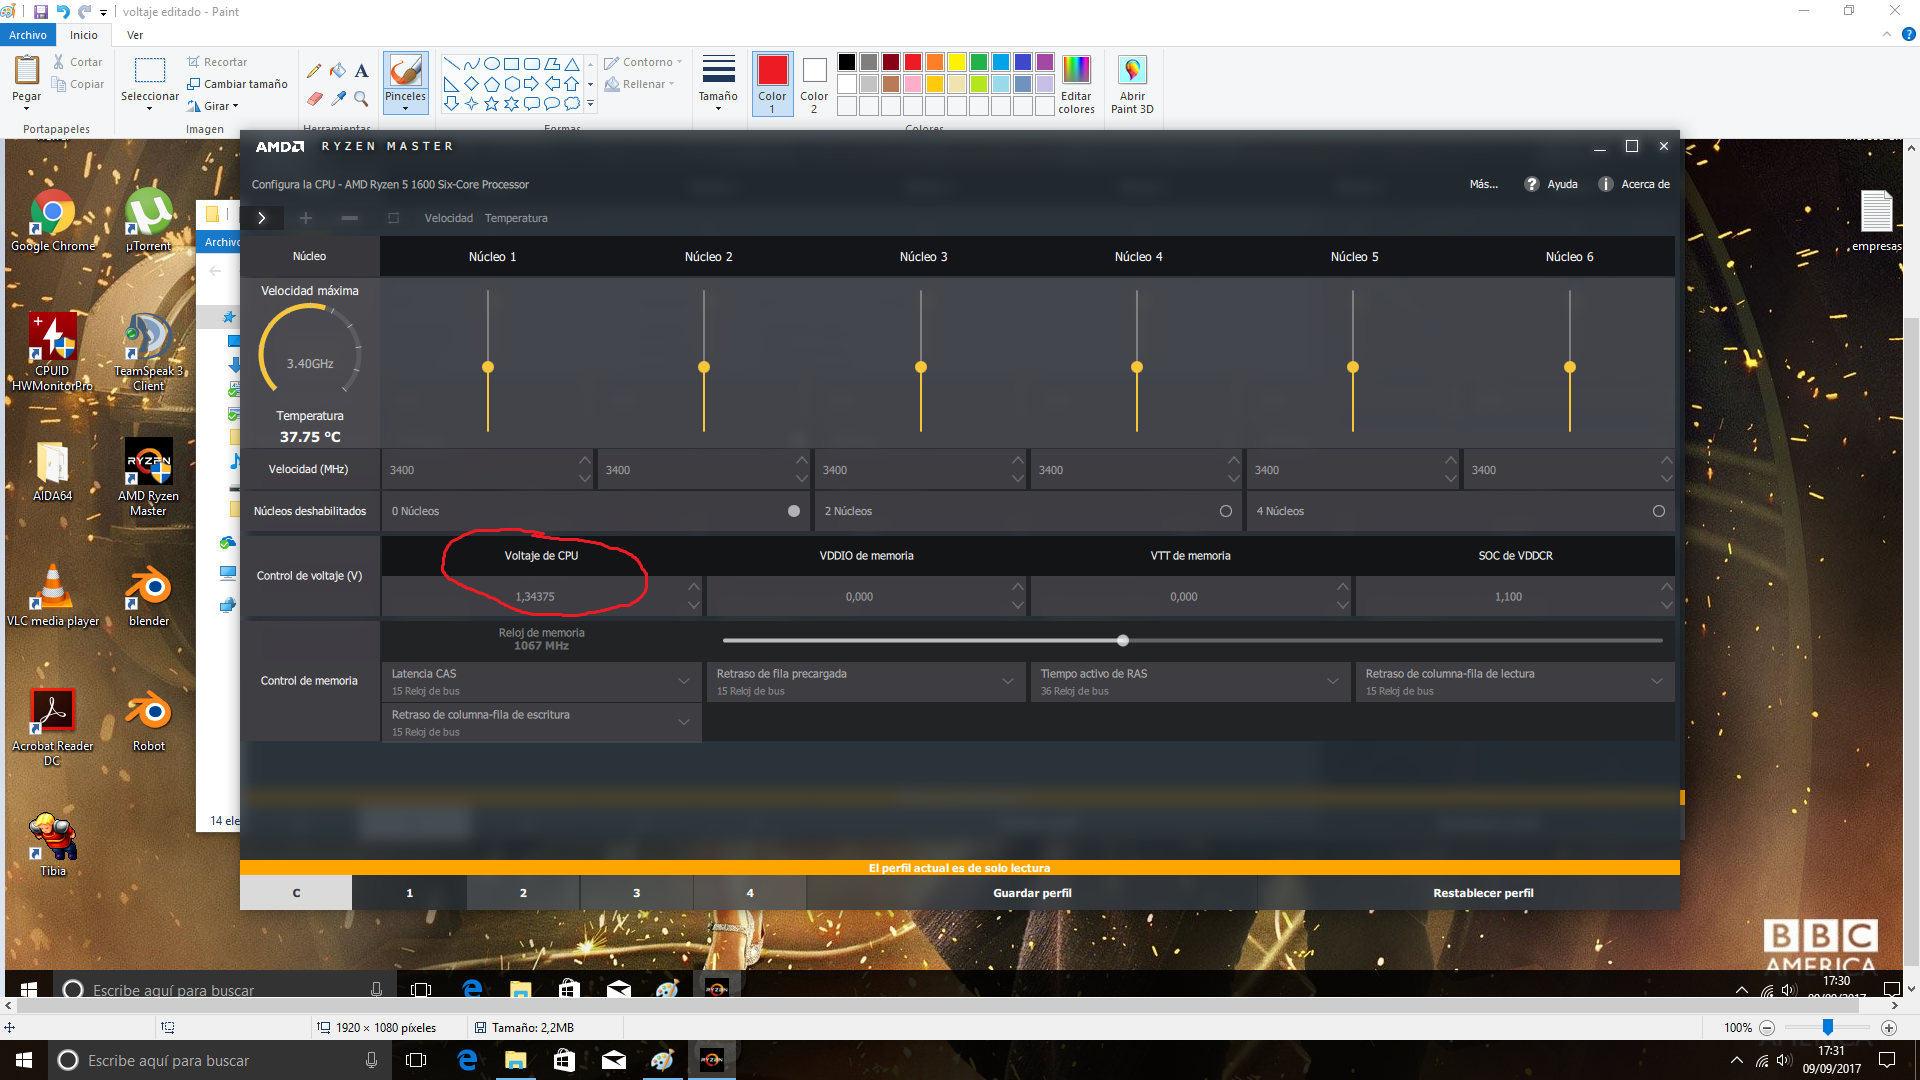The image size is (1920, 1080).
Task: Click the SOC de VDDCR 1,100 field
Action: click(1507, 597)
